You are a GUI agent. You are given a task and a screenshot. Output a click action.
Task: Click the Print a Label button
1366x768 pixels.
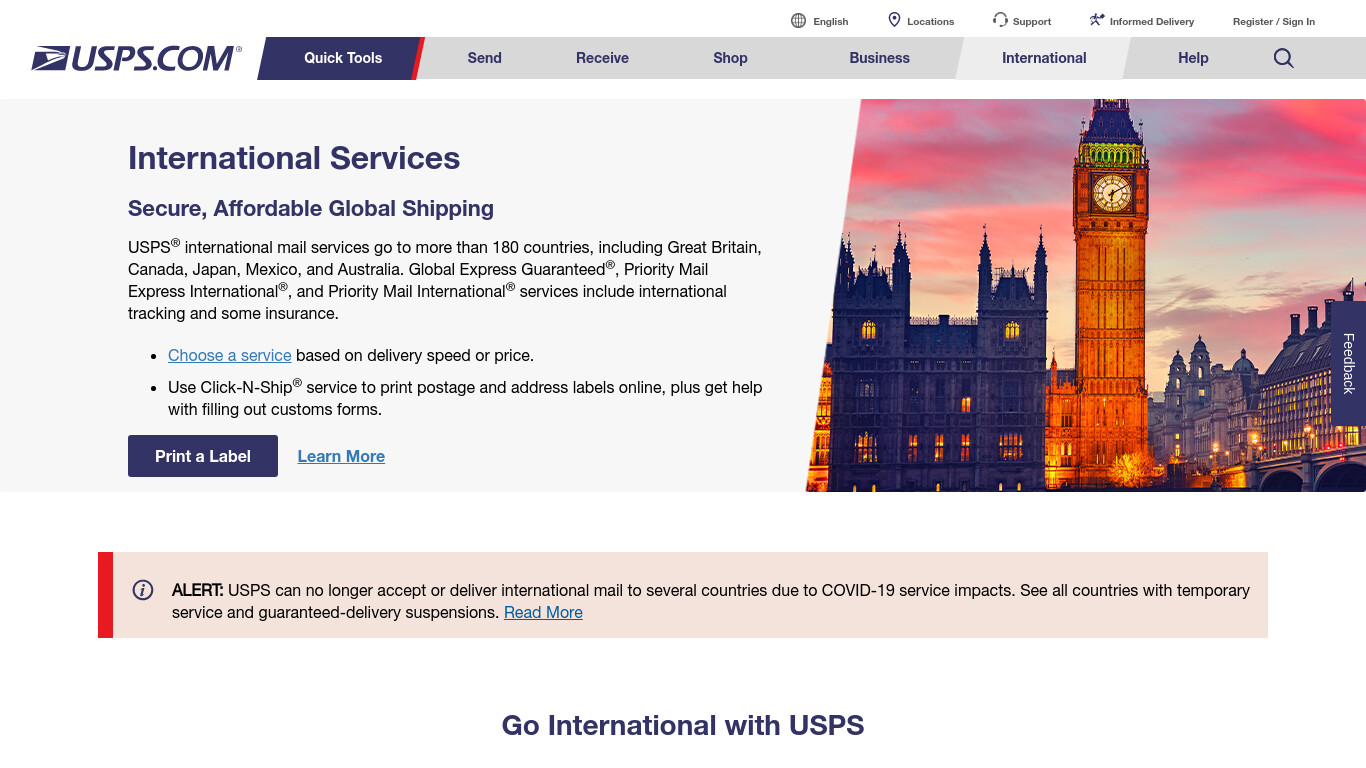coord(203,456)
